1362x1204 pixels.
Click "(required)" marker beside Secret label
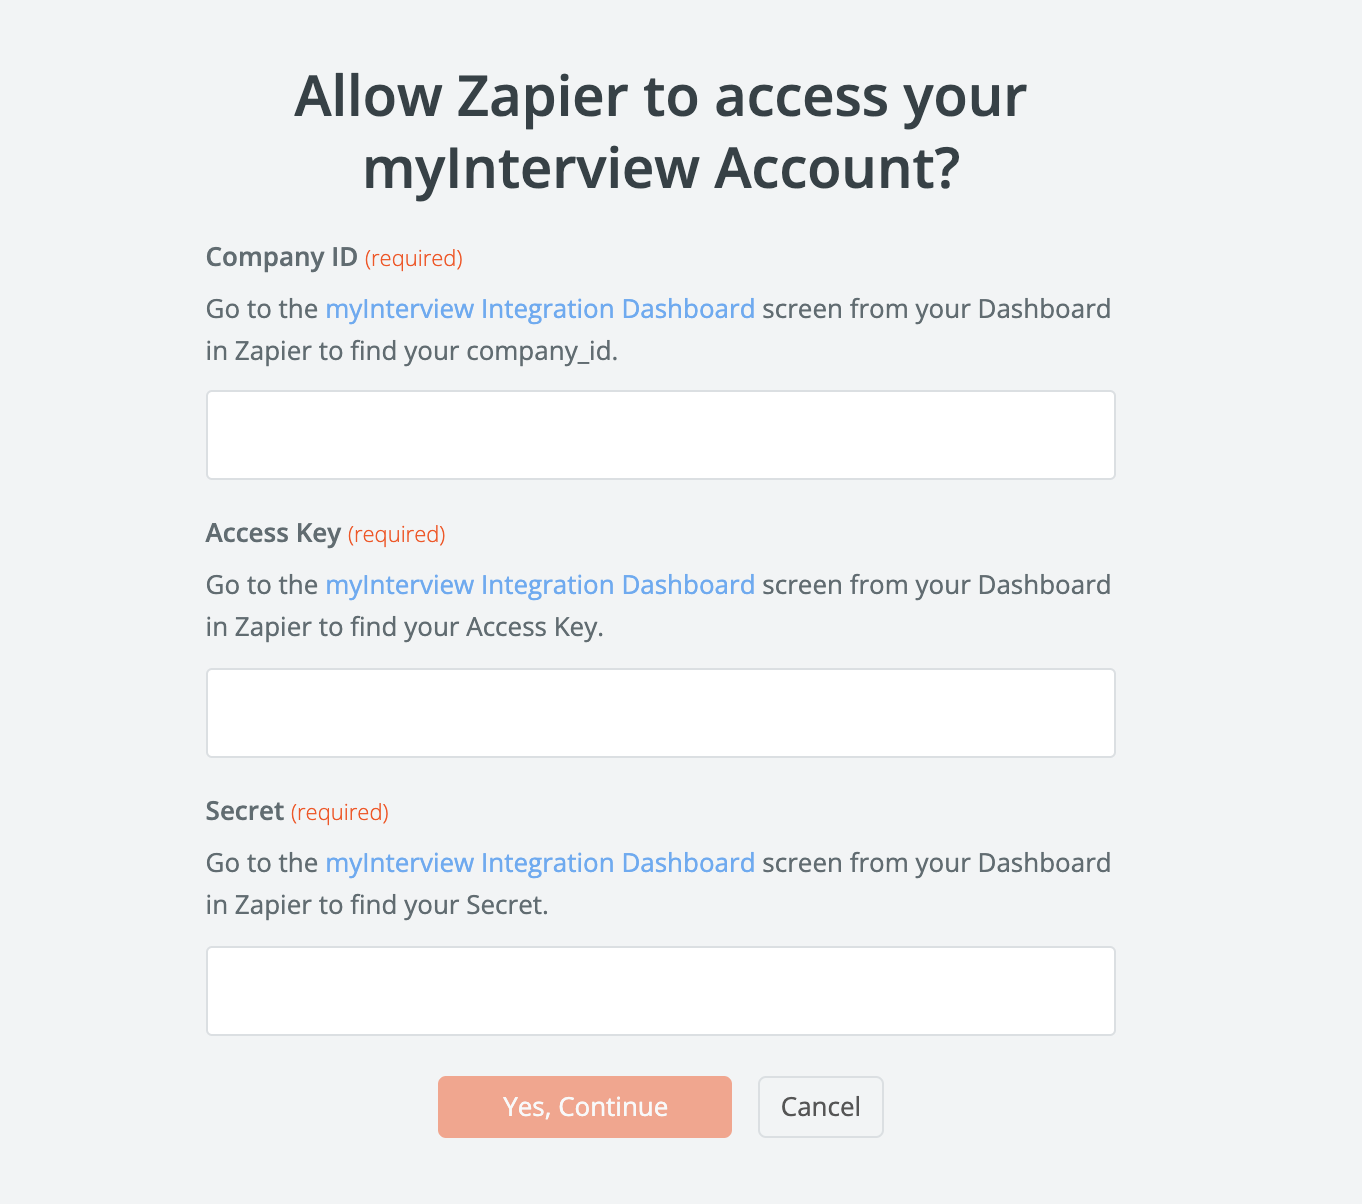(x=339, y=813)
